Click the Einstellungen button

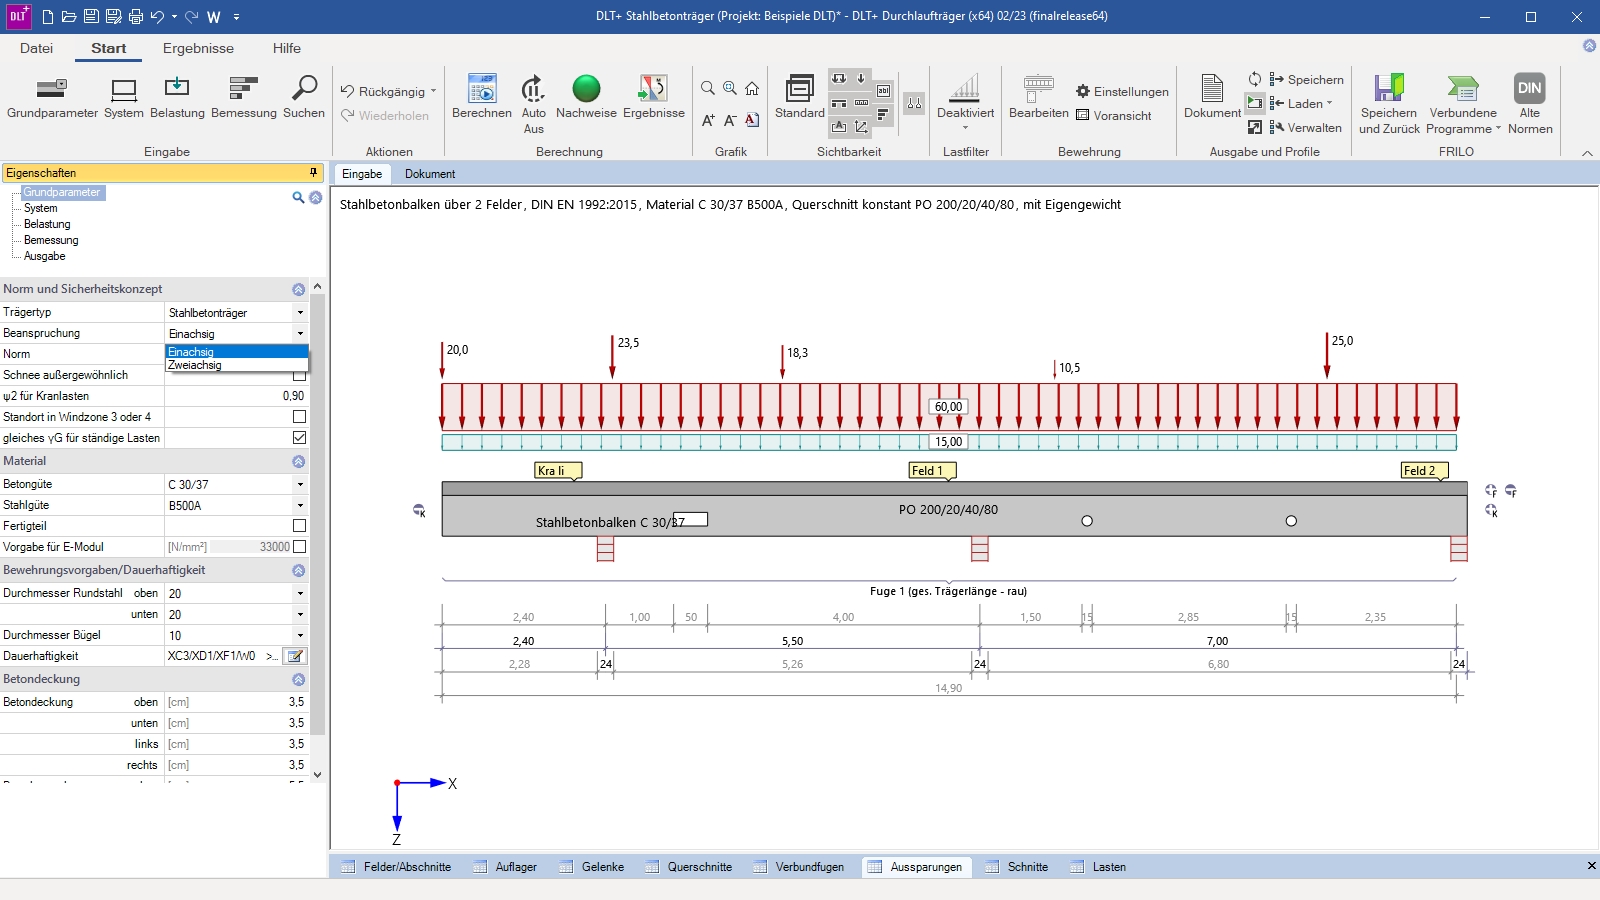tap(1122, 92)
